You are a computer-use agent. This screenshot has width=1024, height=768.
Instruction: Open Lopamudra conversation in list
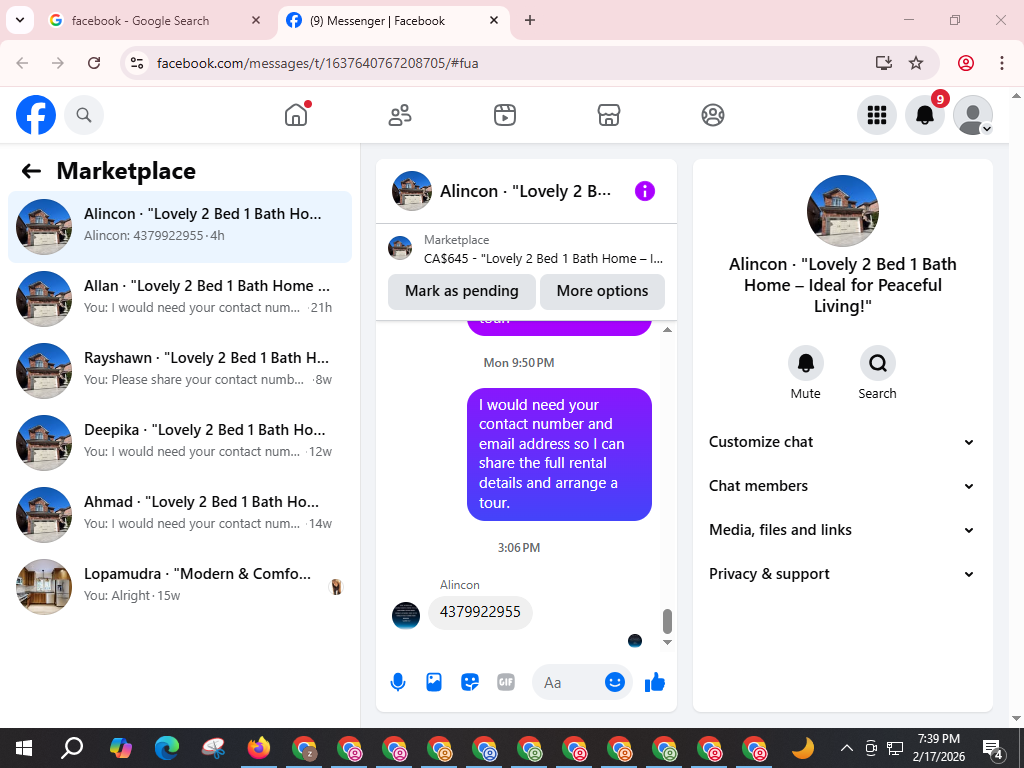[x=180, y=586]
